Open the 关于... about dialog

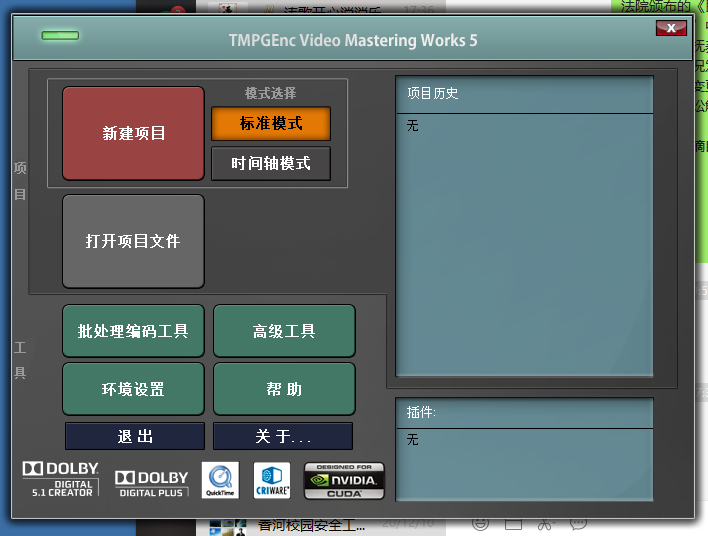tap(283, 436)
